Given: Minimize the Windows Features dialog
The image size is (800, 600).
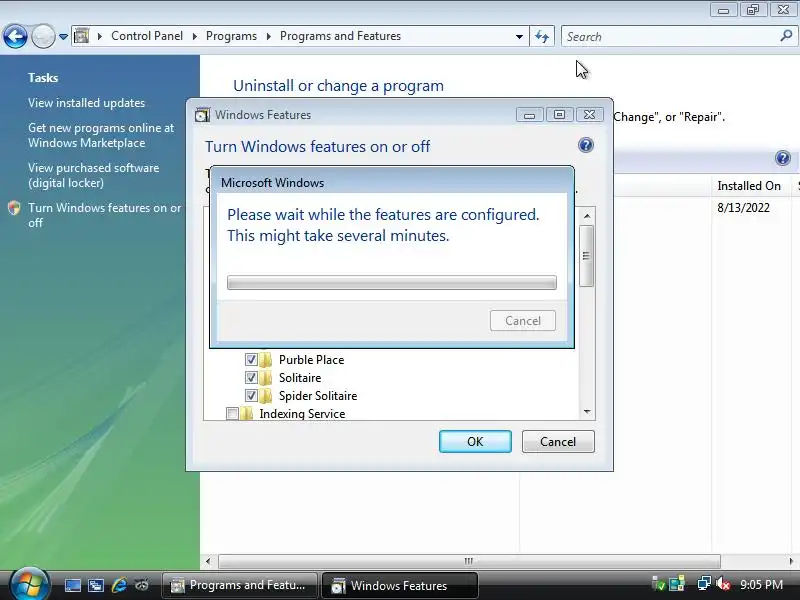Looking at the screenshot, I should [x=529, y=115].
